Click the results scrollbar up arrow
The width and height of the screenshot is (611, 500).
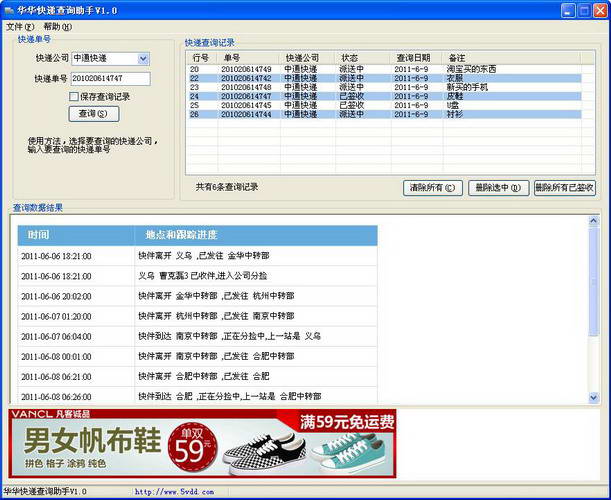coord(593,221)
